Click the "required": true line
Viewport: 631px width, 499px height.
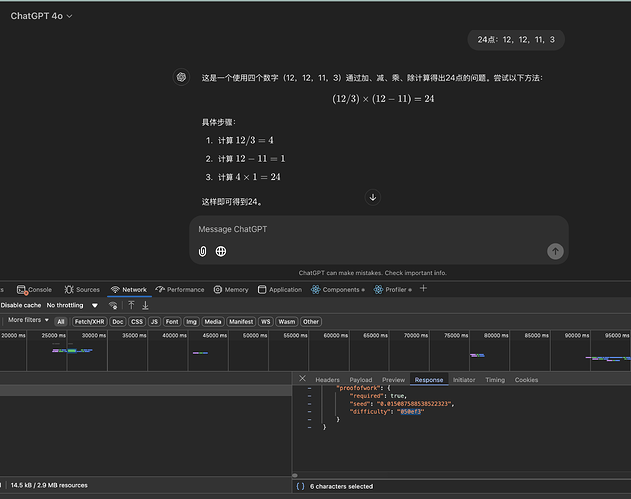(378, 396)
